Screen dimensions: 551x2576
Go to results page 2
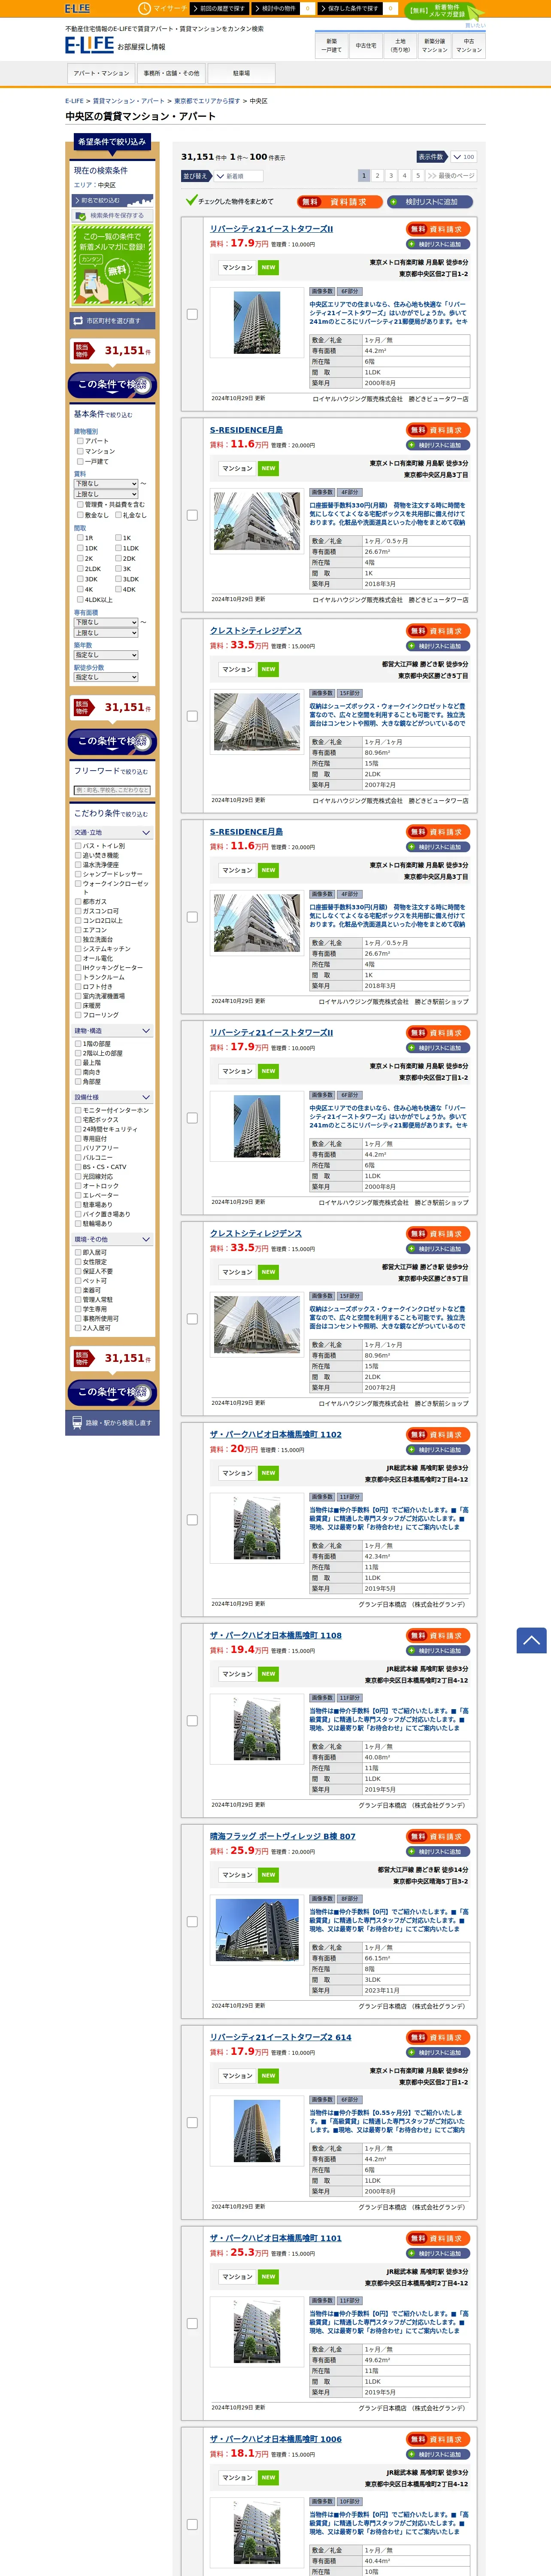click(377, 175)
